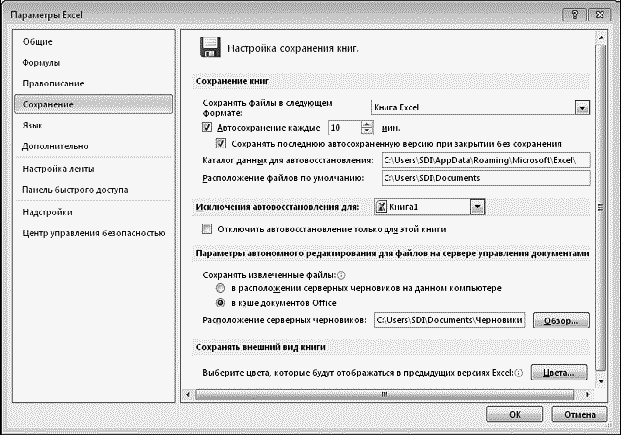The image size is (621, 435).
Task: Click the default file location path field
Action: coord(486,178)
